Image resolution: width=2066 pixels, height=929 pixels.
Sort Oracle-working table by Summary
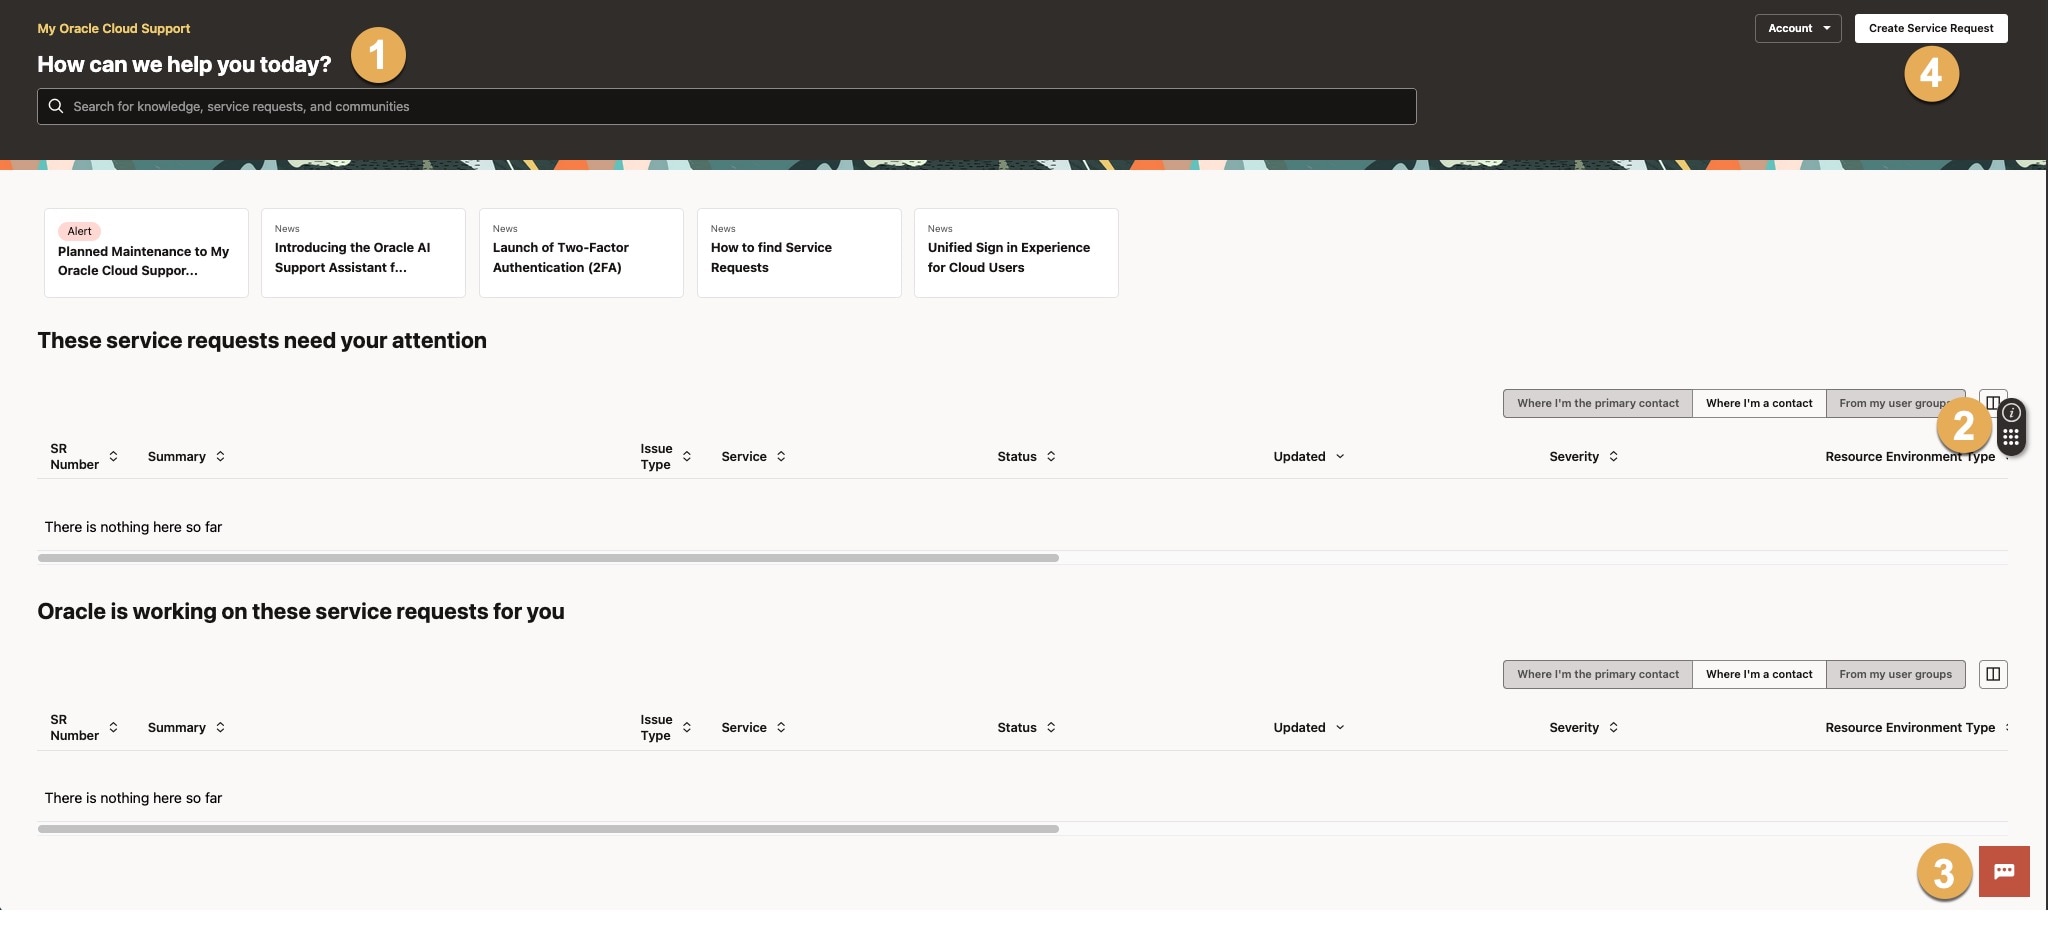(x=220, y=727)
